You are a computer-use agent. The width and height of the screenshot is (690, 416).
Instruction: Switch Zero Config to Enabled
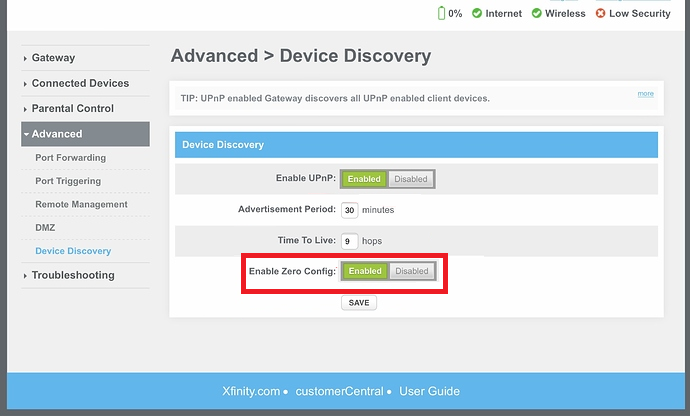[x=365, y=271]
